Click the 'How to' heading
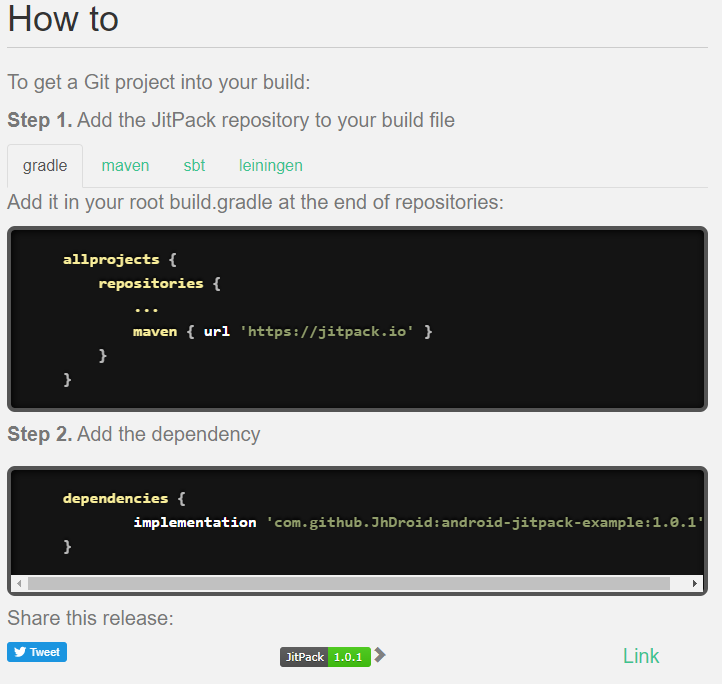The image size is (722, 684). tap(63, 19)
